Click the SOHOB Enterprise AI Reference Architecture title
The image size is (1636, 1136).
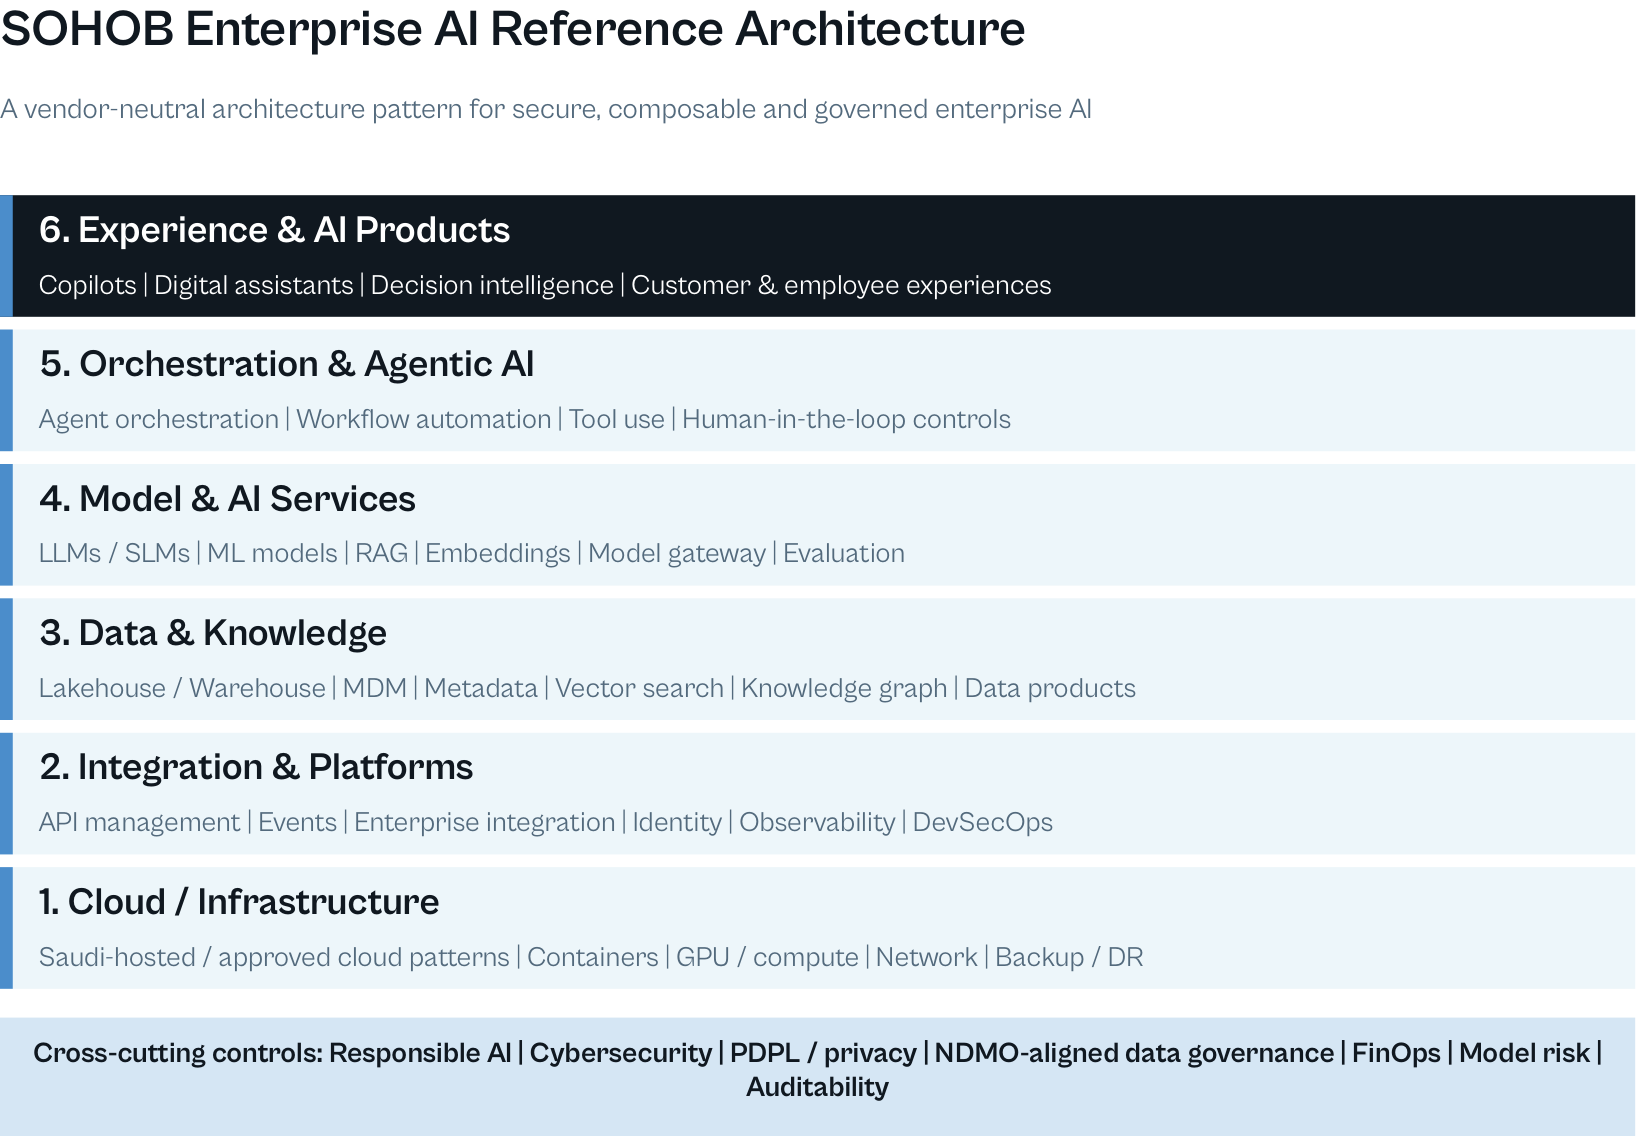pos(513,29)
